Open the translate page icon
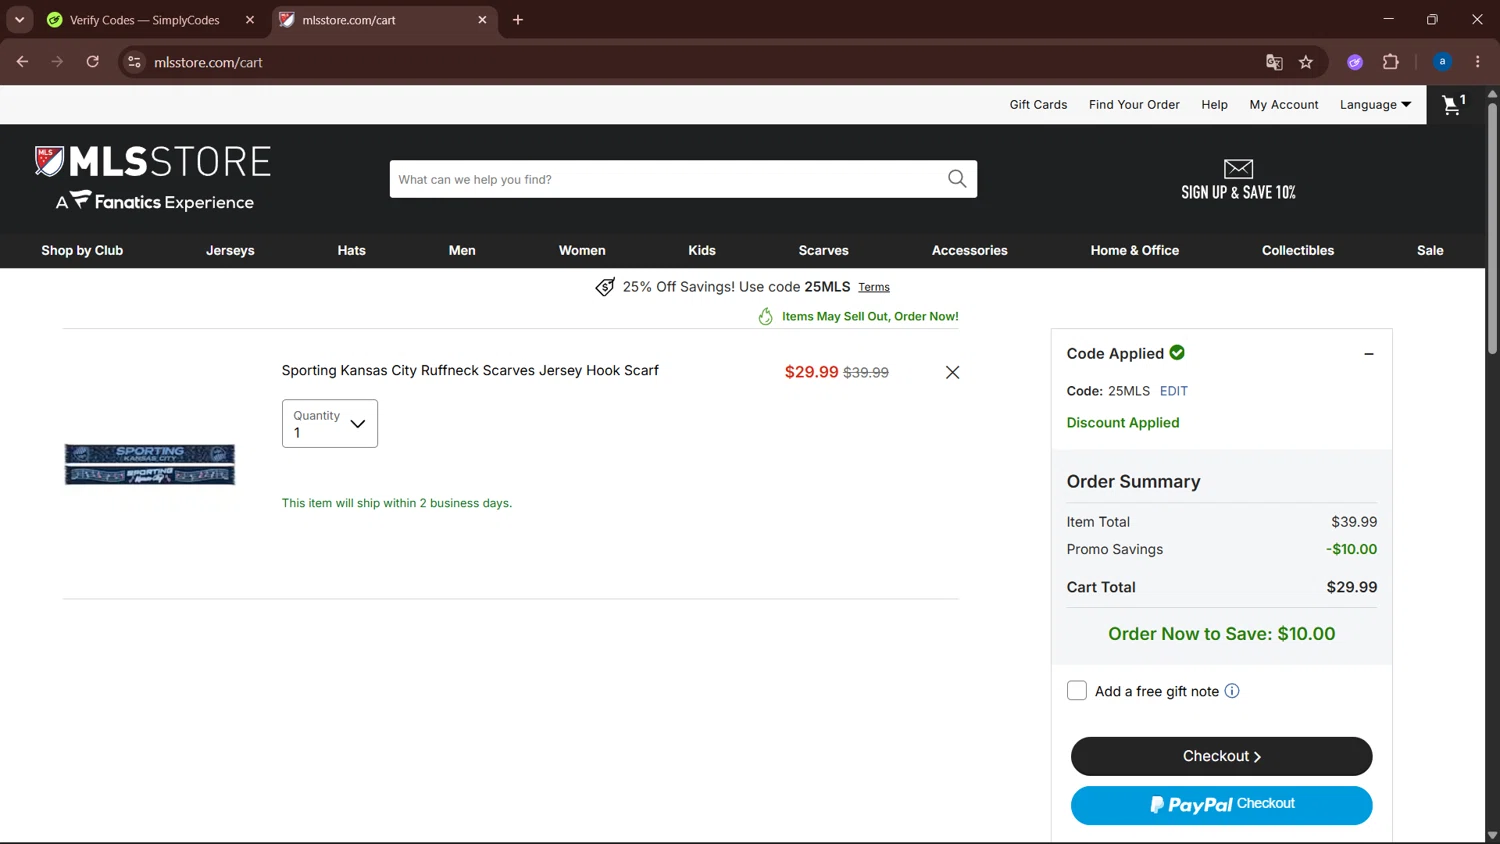 (x=1274, y=62)
